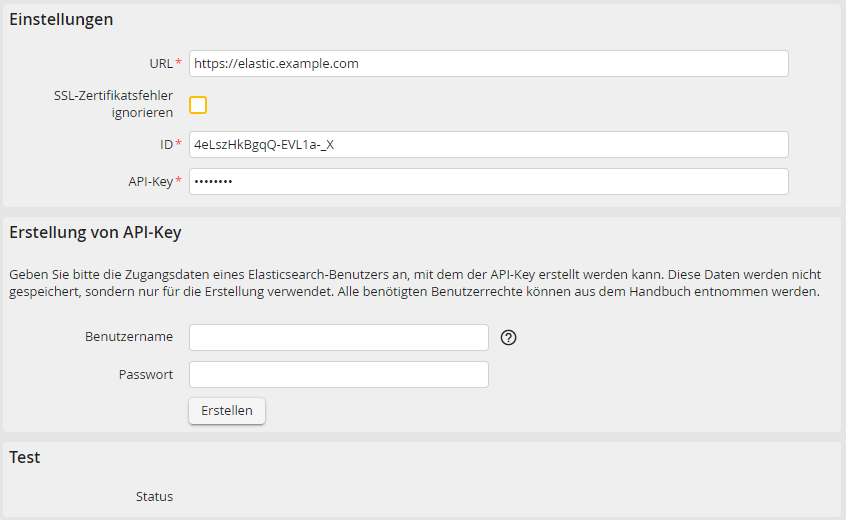Select the Test section heading
The image size is (846, 520).
(x=25, y=457)
